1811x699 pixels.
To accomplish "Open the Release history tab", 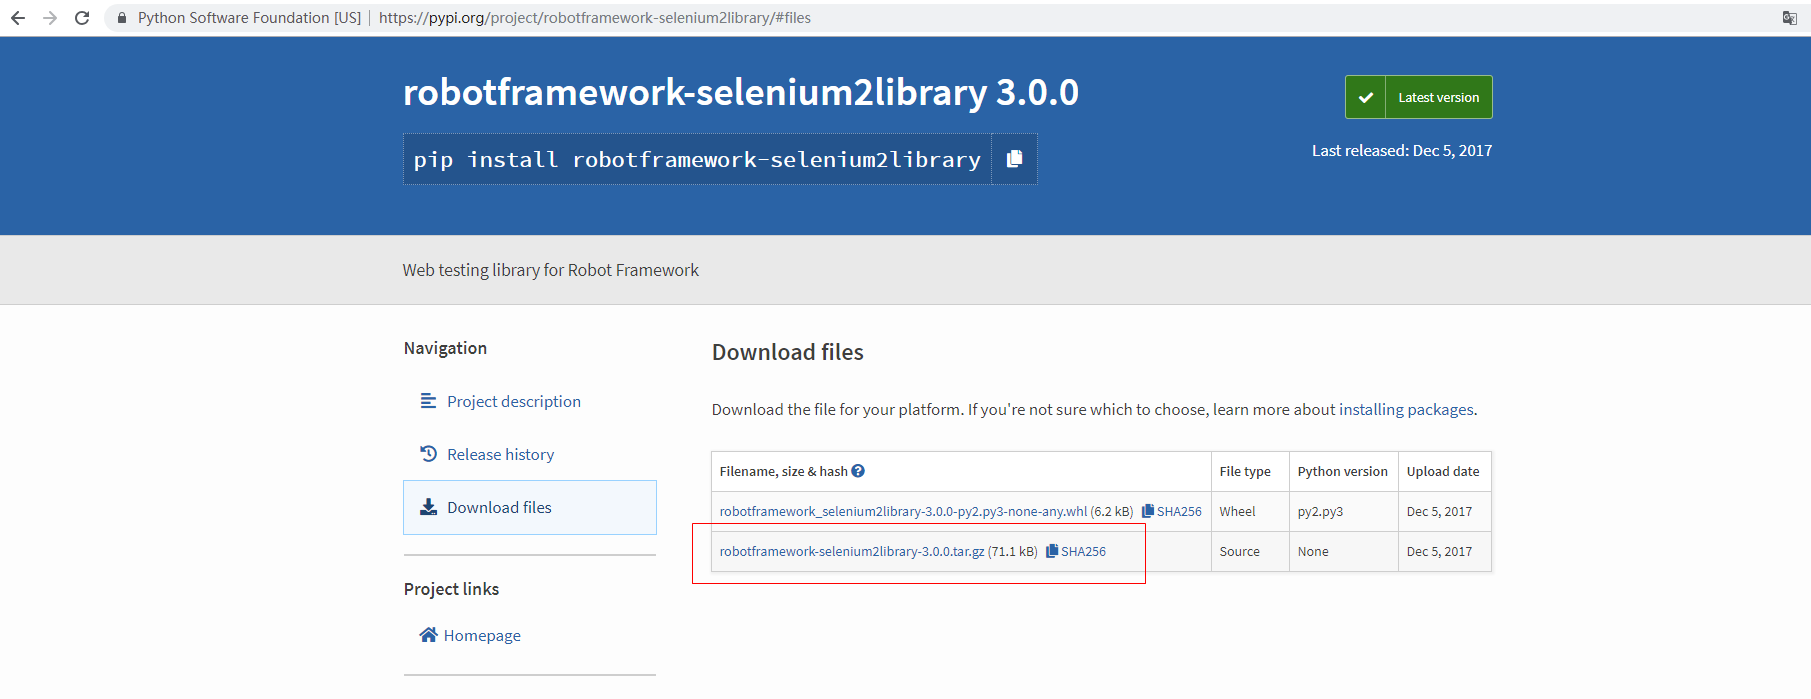I will 500,454.
